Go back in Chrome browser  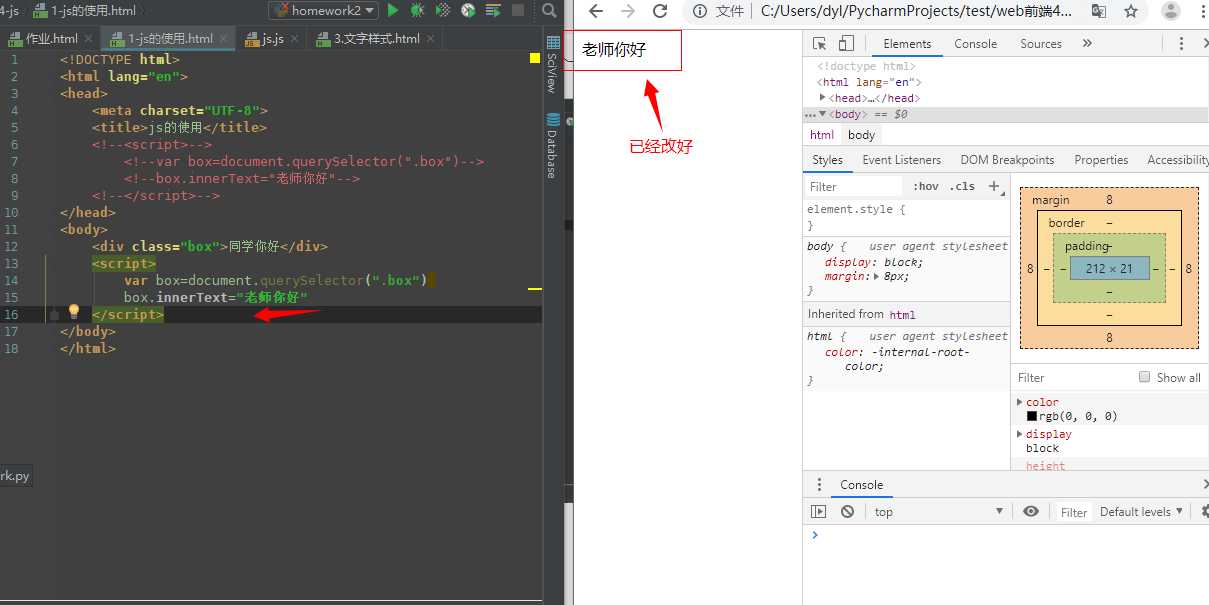595,11
